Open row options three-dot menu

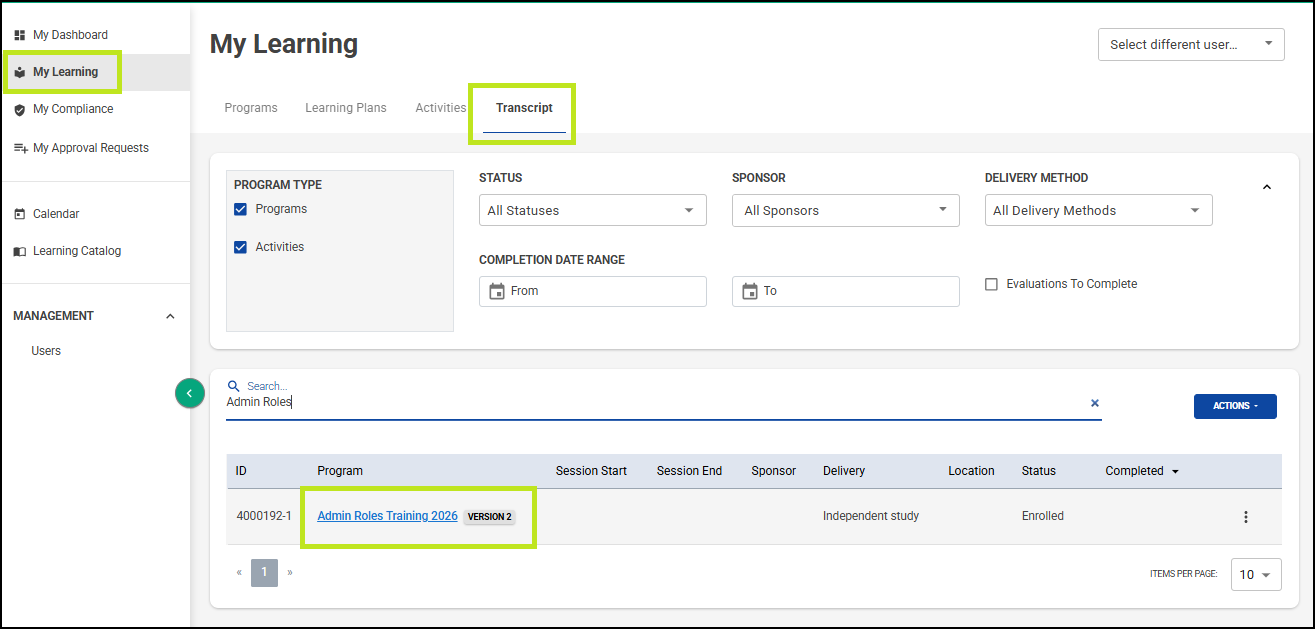pyautogui.click(x=1245, y=517)
